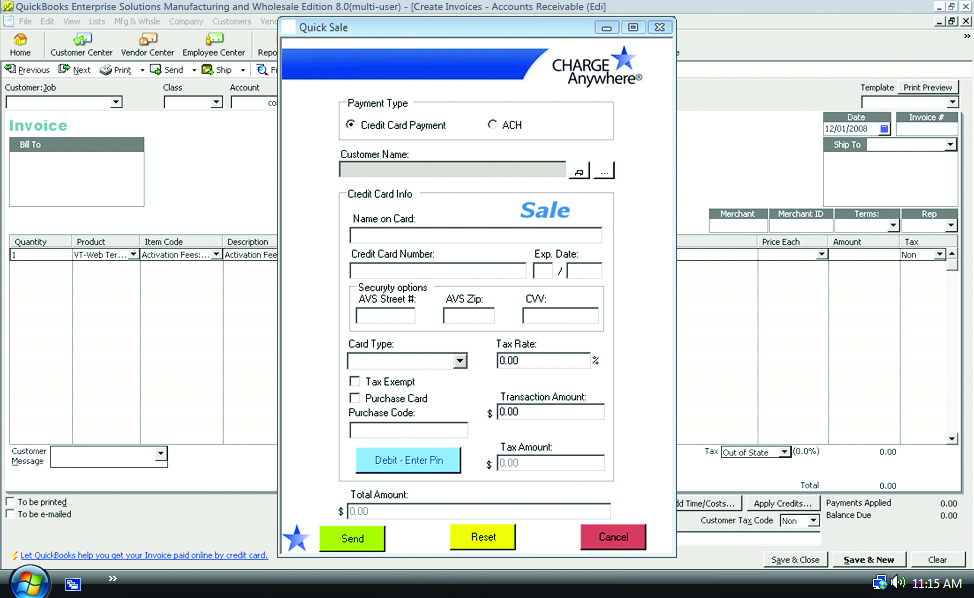Open the Home icon in the toolbar
The width and height of the screenshot is (974, 598).
(x=20, y=44)
